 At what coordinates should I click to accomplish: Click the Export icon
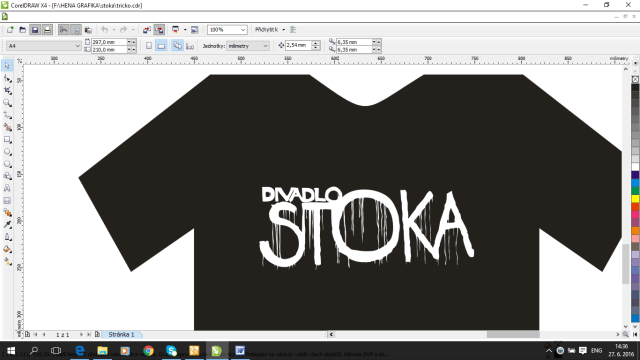(x=159, y=30)
